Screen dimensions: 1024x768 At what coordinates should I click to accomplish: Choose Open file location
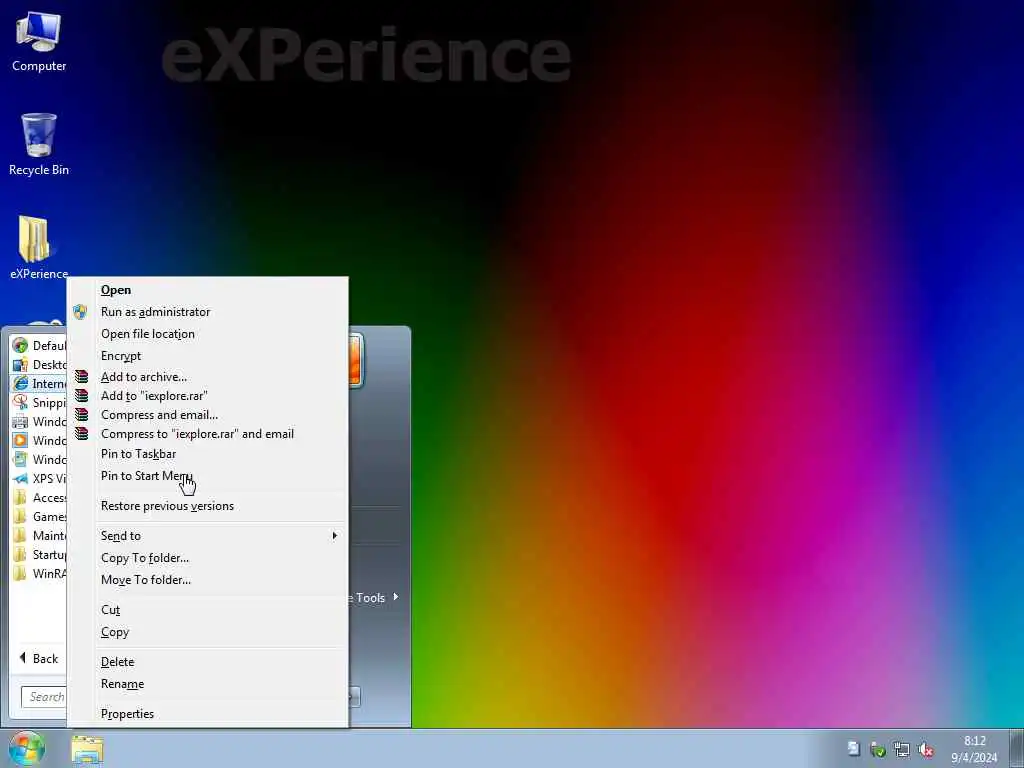(148, 334)
